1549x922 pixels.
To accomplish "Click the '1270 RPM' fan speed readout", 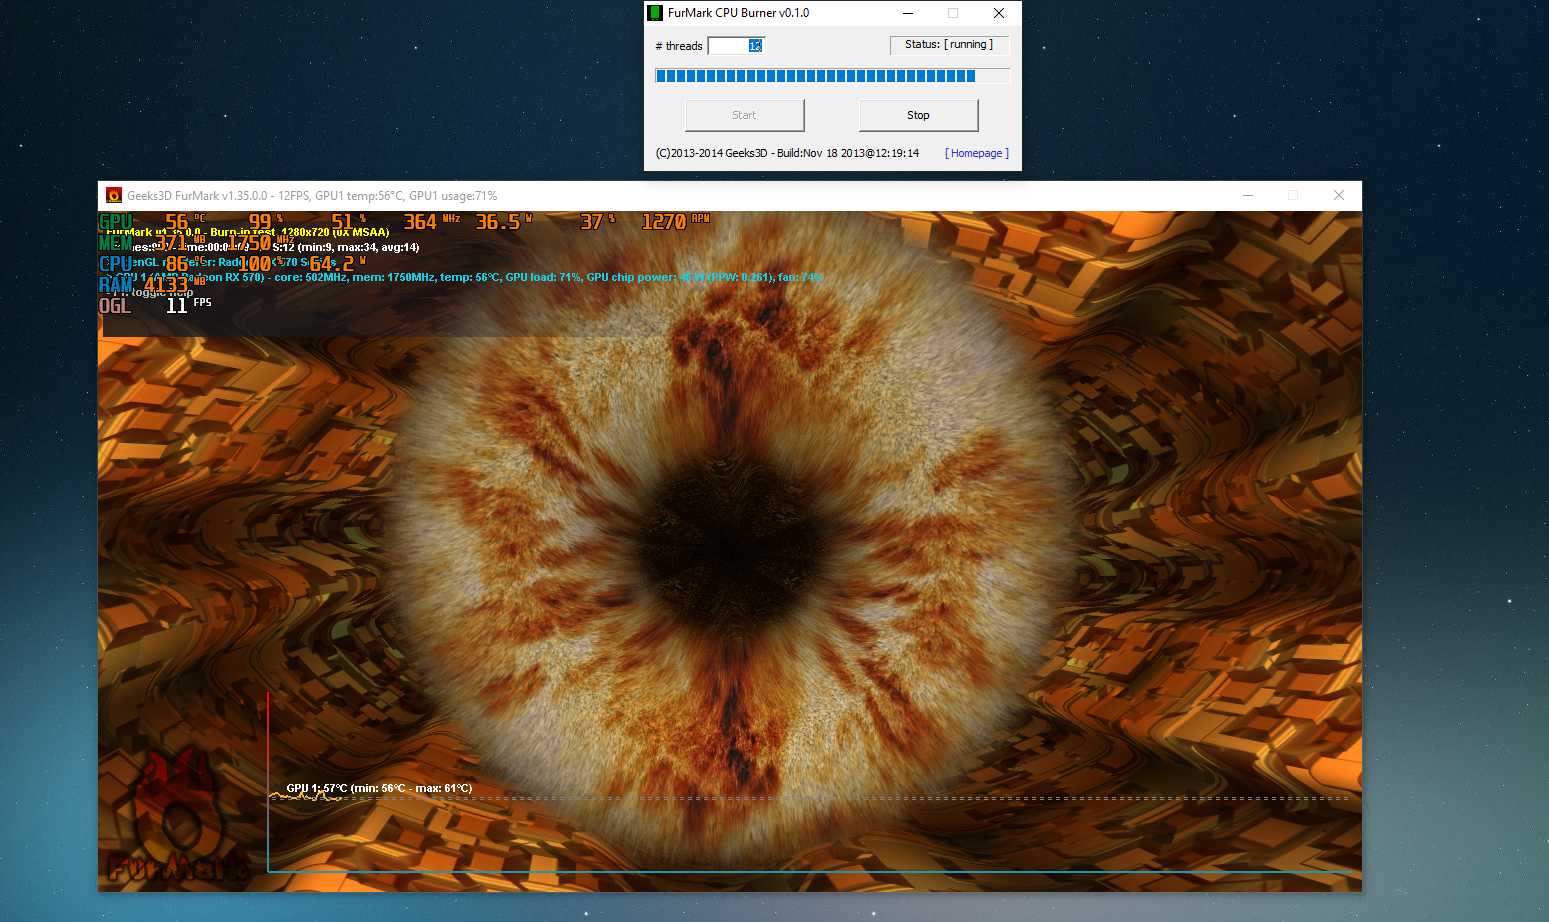I will (676, 221).
